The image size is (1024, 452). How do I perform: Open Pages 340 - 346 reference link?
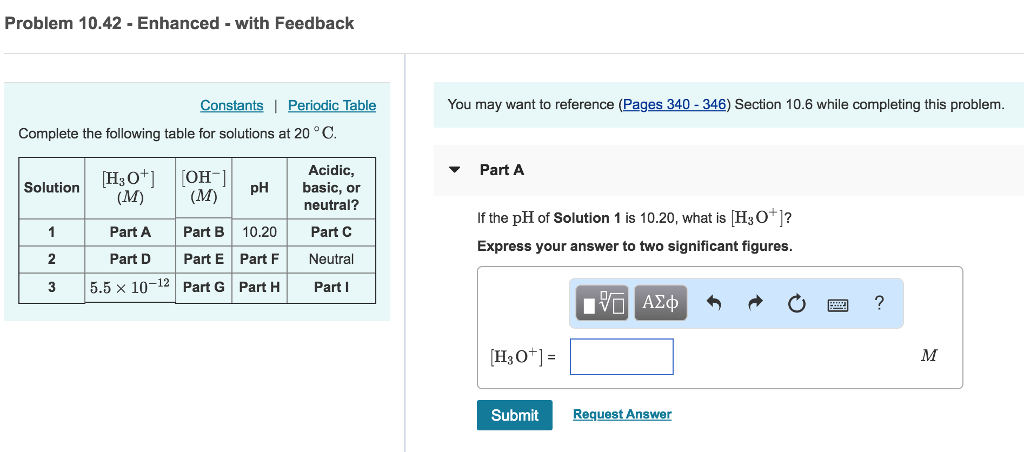(x=675, y=105)
